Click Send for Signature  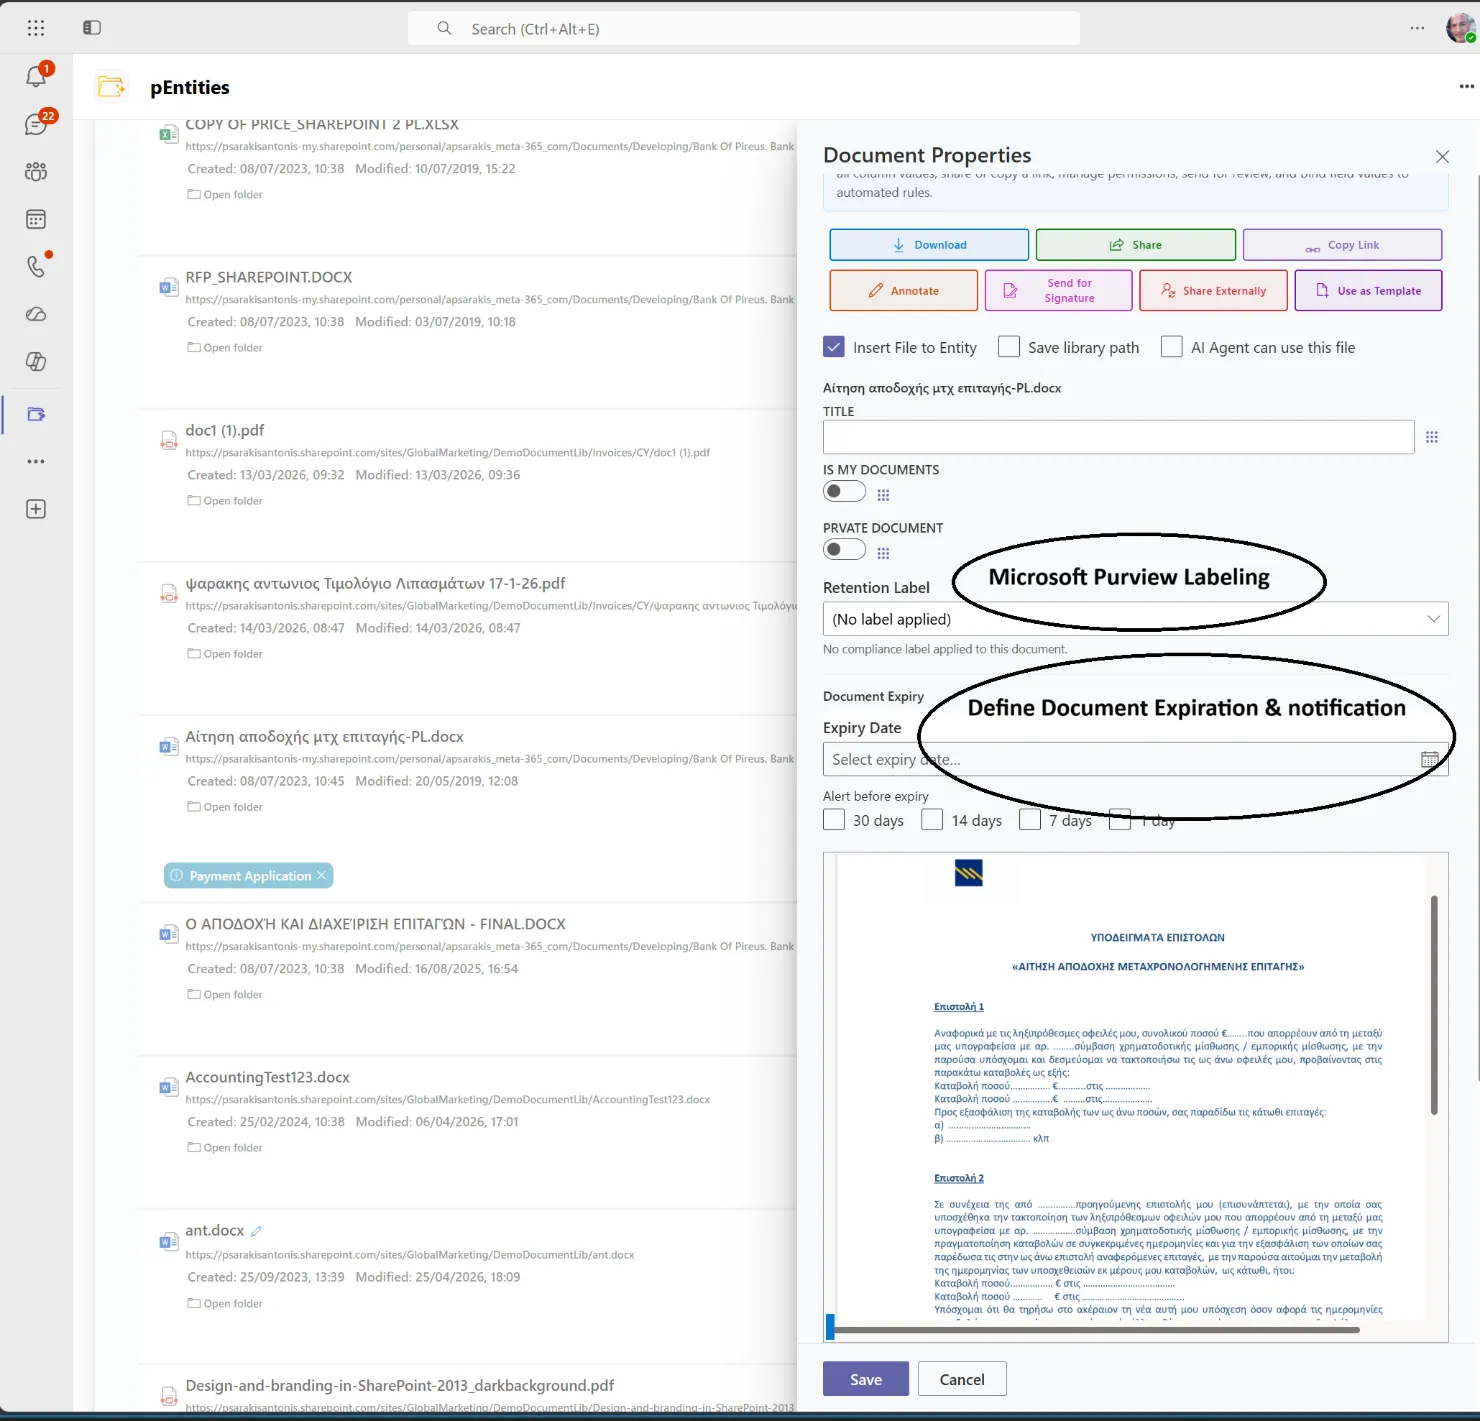[1059, 291]
